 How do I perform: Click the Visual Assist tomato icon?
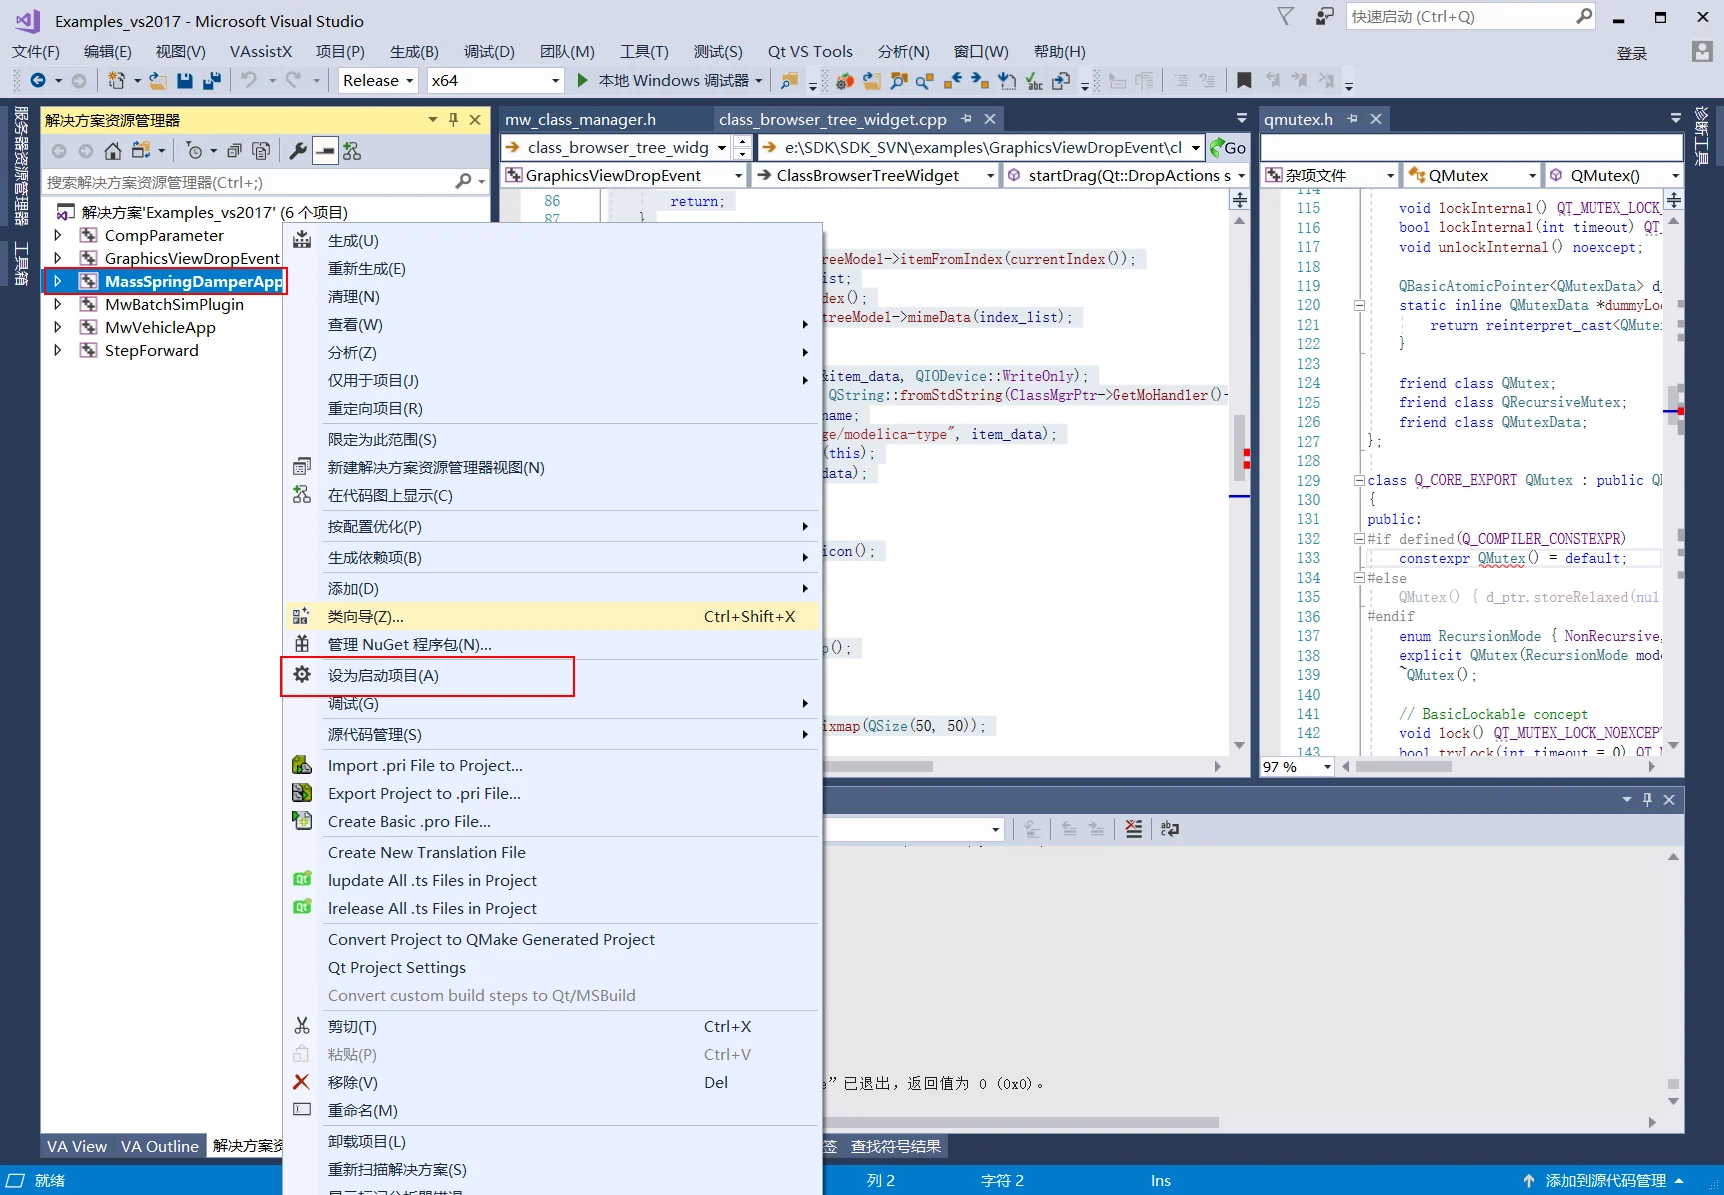845,81
